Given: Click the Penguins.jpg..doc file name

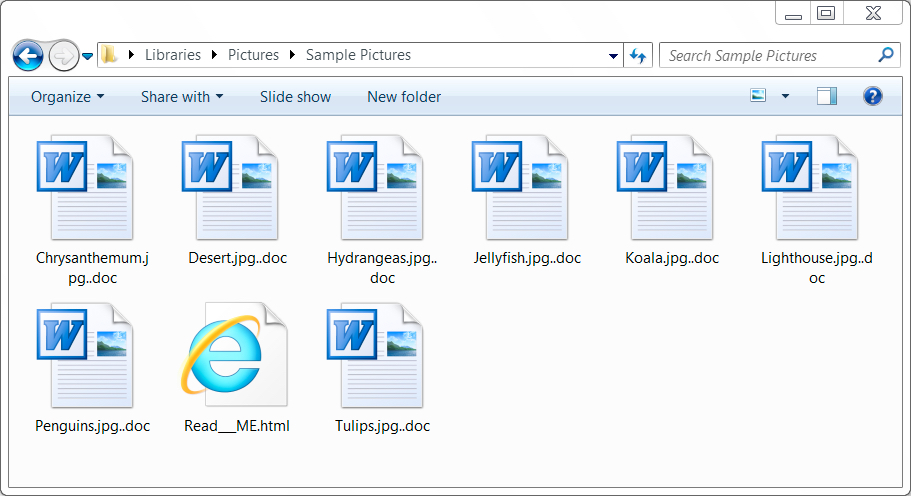Looking at the screenshot, I should [92, 426].
